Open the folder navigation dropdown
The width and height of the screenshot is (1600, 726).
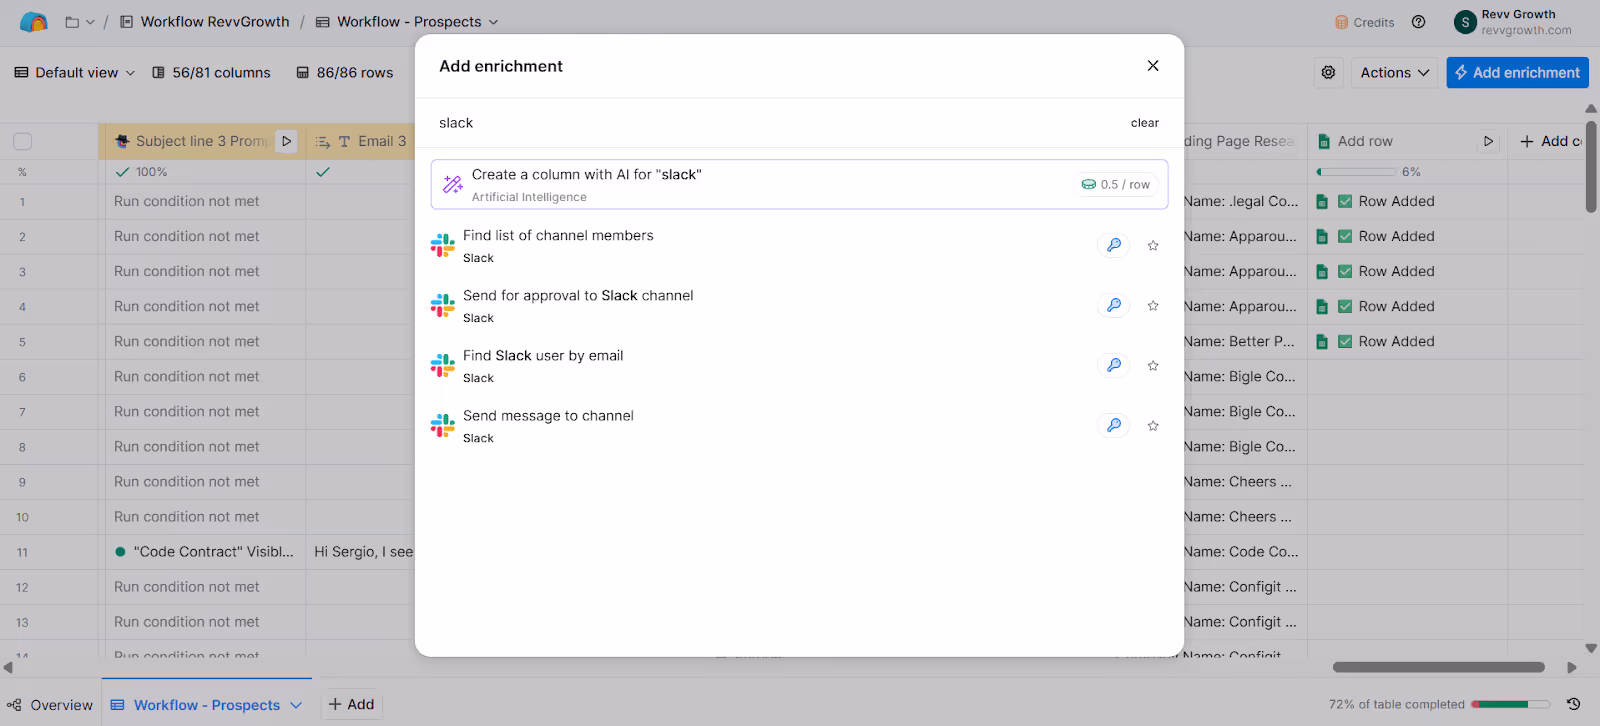pos(80,22)
